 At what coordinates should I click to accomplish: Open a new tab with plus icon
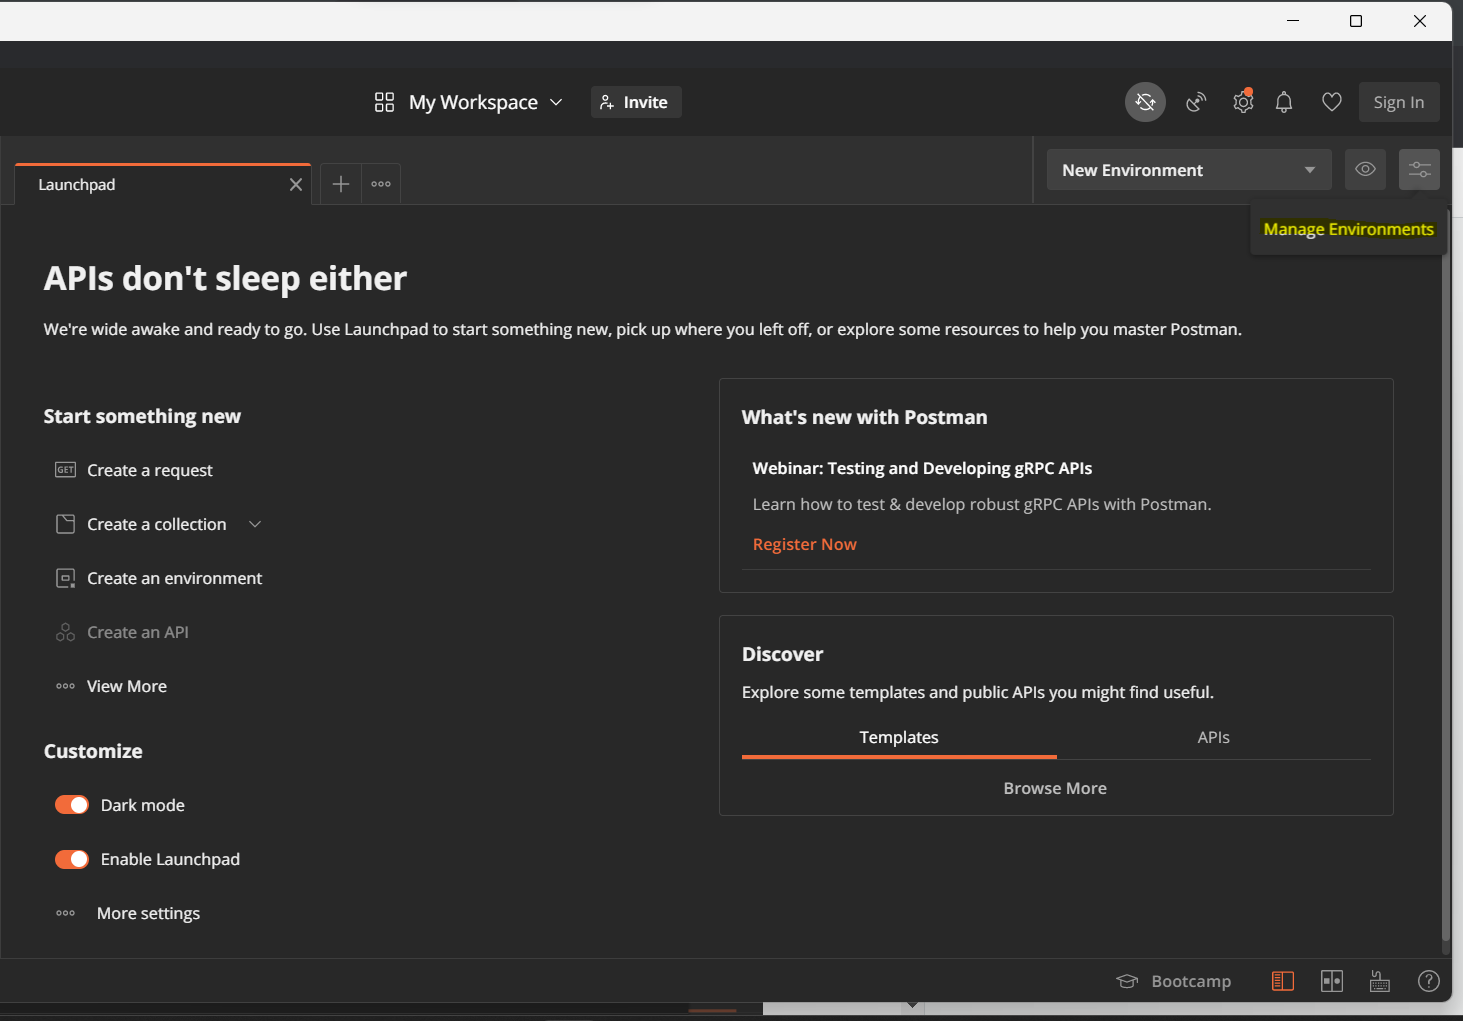pos(341,184)
